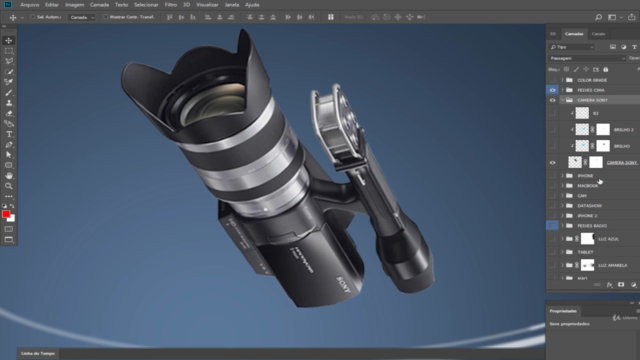
Task: Expand the COLOR GRADE group
Action: pos(562,80)
